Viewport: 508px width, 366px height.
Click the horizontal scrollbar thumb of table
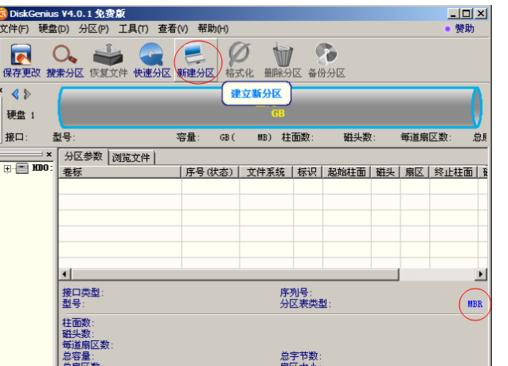pos(235,274)
